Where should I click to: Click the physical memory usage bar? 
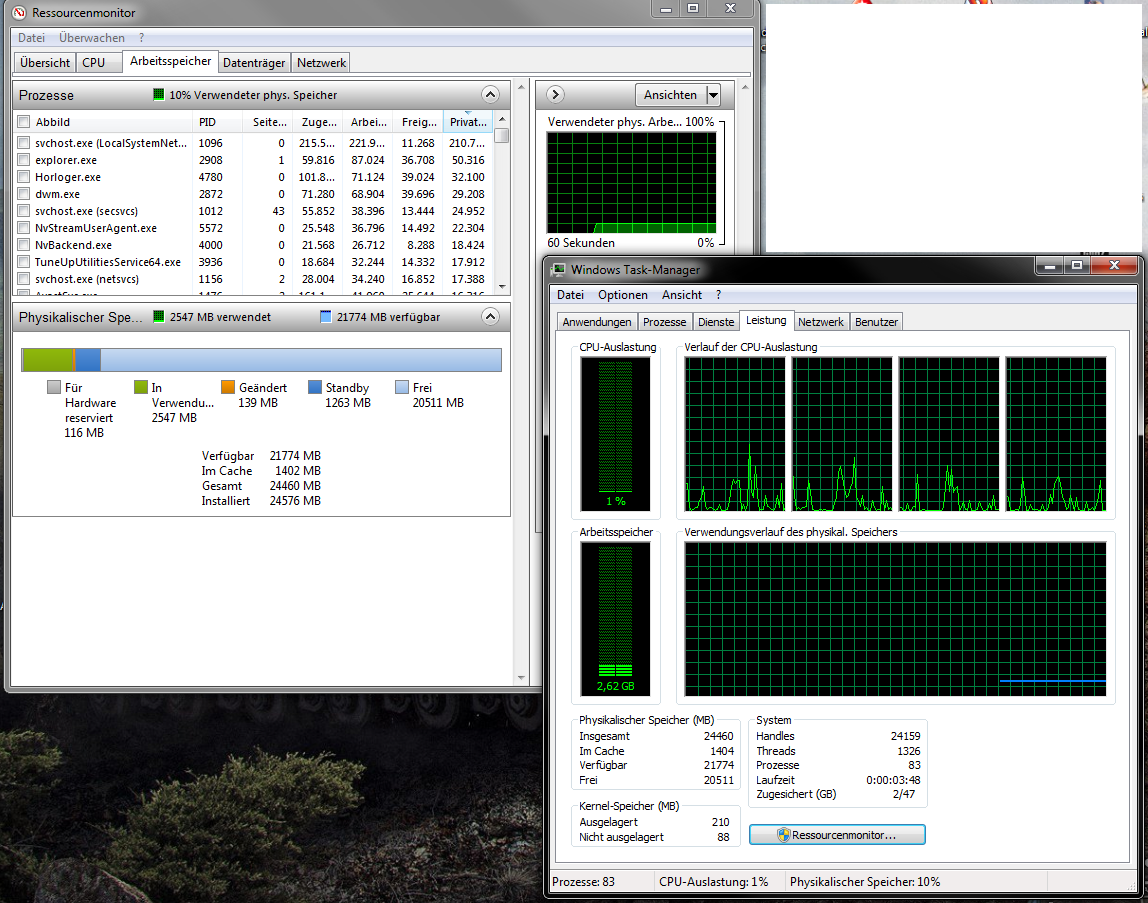pos(261,360)
